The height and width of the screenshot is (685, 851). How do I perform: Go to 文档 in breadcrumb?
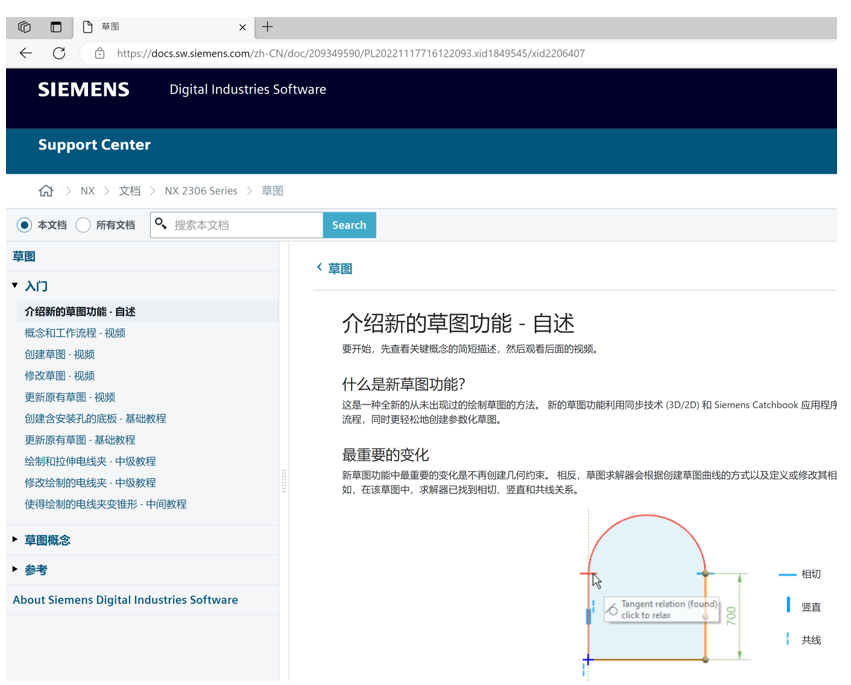[x=130, y=191]
